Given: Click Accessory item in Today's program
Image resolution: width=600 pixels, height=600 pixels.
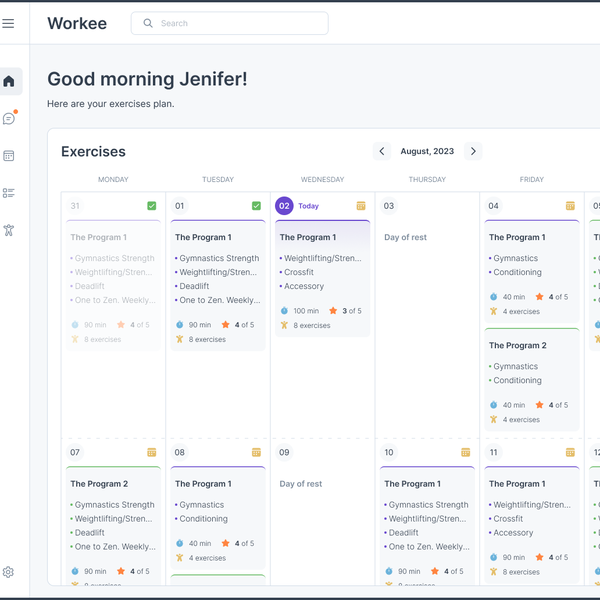Looking at the screenshot, I should click(x=304, y=286).
